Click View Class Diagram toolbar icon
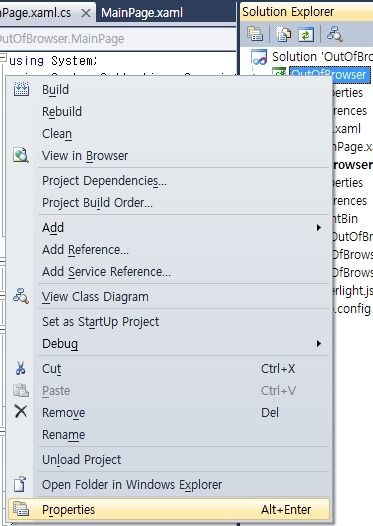 coord(334,34)
